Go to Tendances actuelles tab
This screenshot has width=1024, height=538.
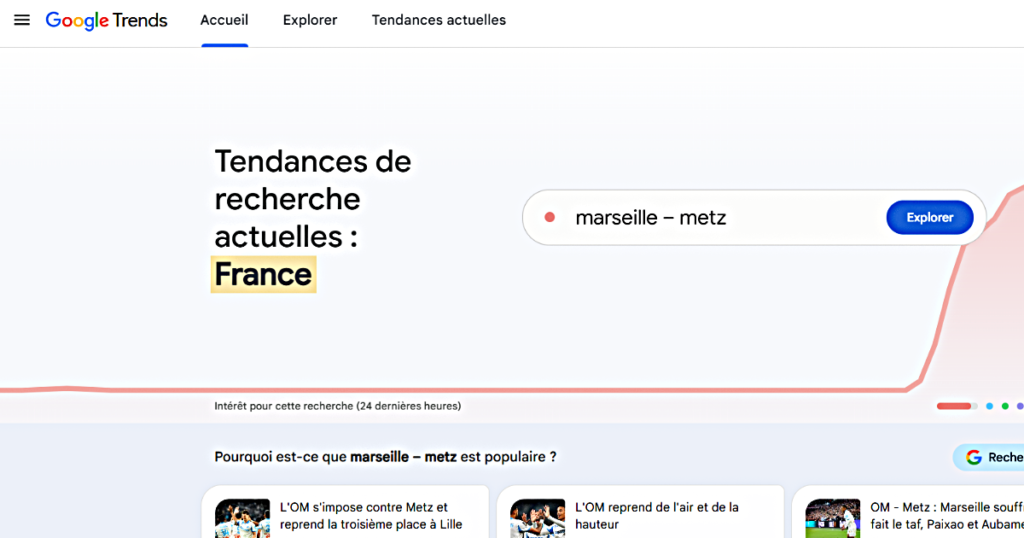click(439, 20)
